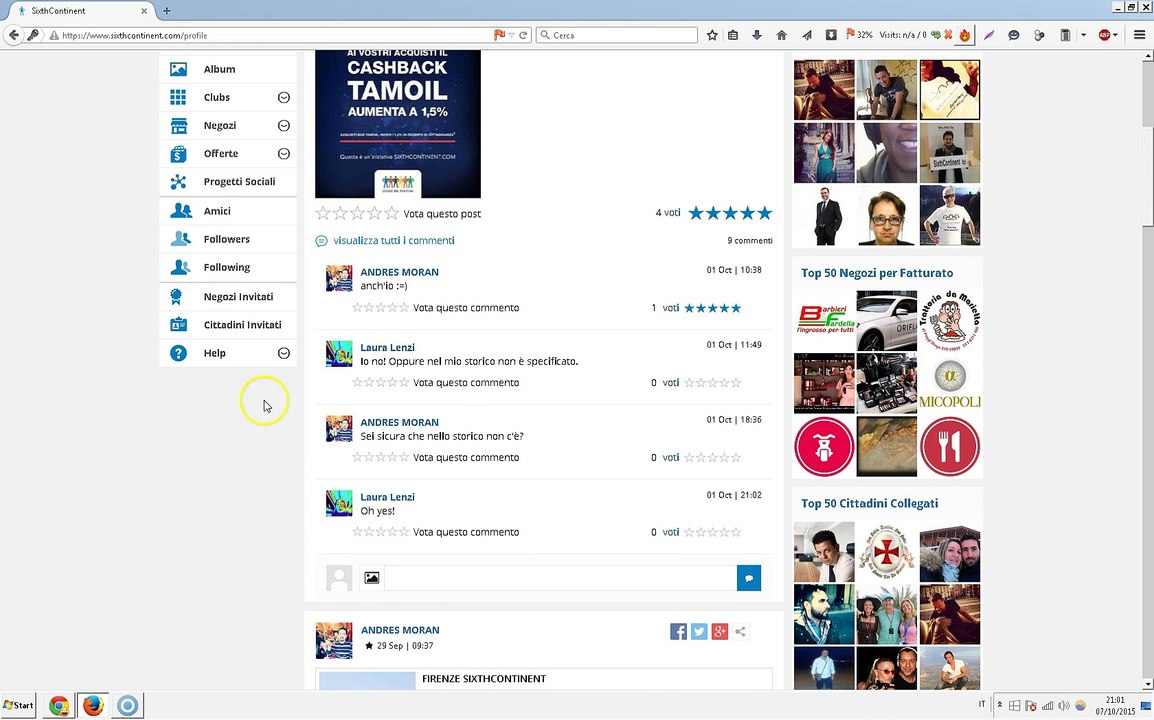Click the red fork and knife shop icon
1154x720 pixels.
pos(949,446)
